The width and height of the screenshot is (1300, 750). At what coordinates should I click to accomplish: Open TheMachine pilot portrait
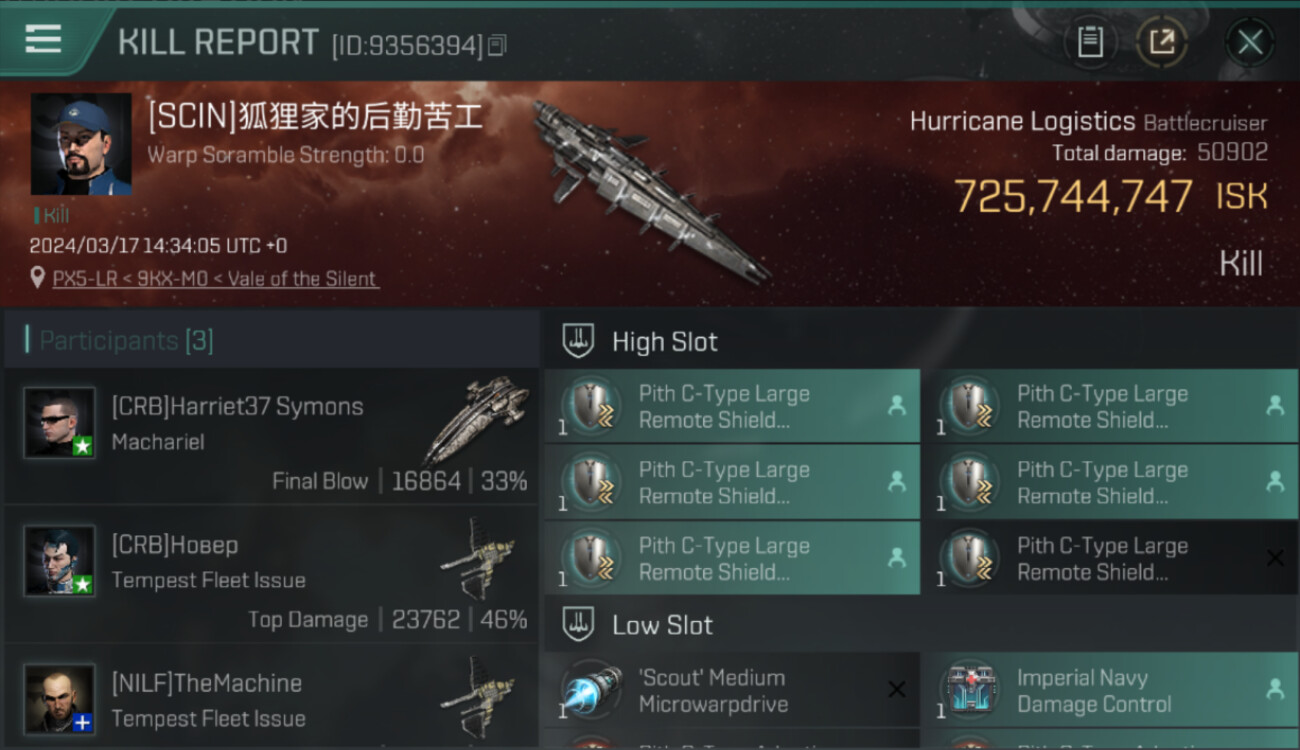(x=60, y=699)
